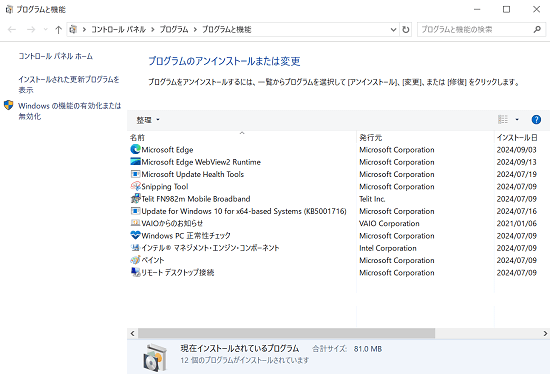Go forward with the right arrow
The width and height of the screenshot is (550, 374).
click(31, 29)
